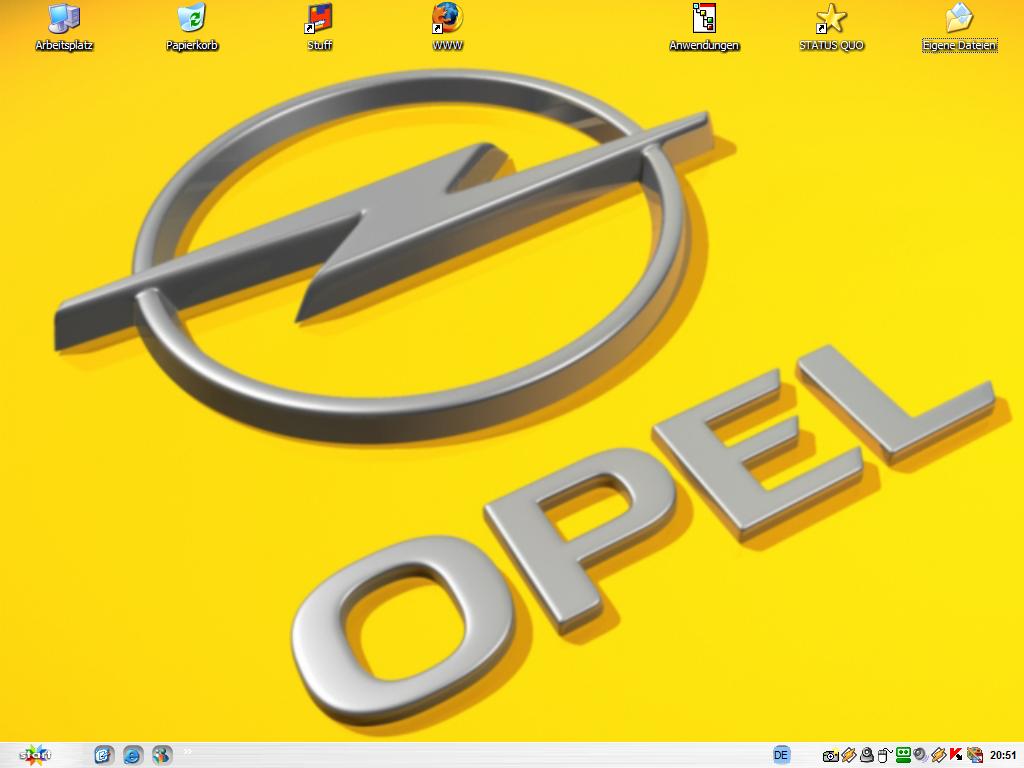
Task: Open the Kaspersky red K tray icon
Action: click(956, 756)
